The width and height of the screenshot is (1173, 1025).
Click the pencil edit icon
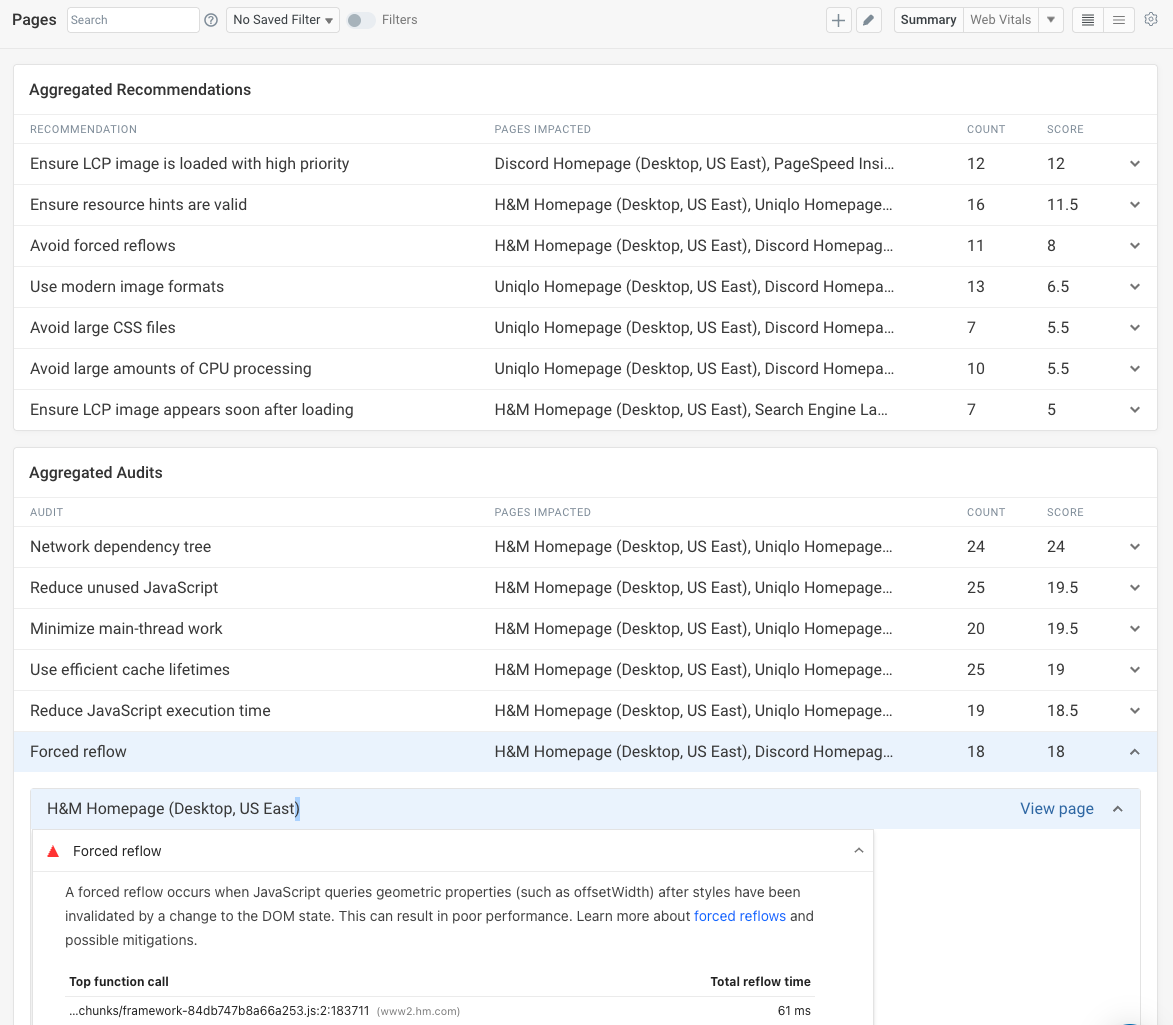pos(869,20)
